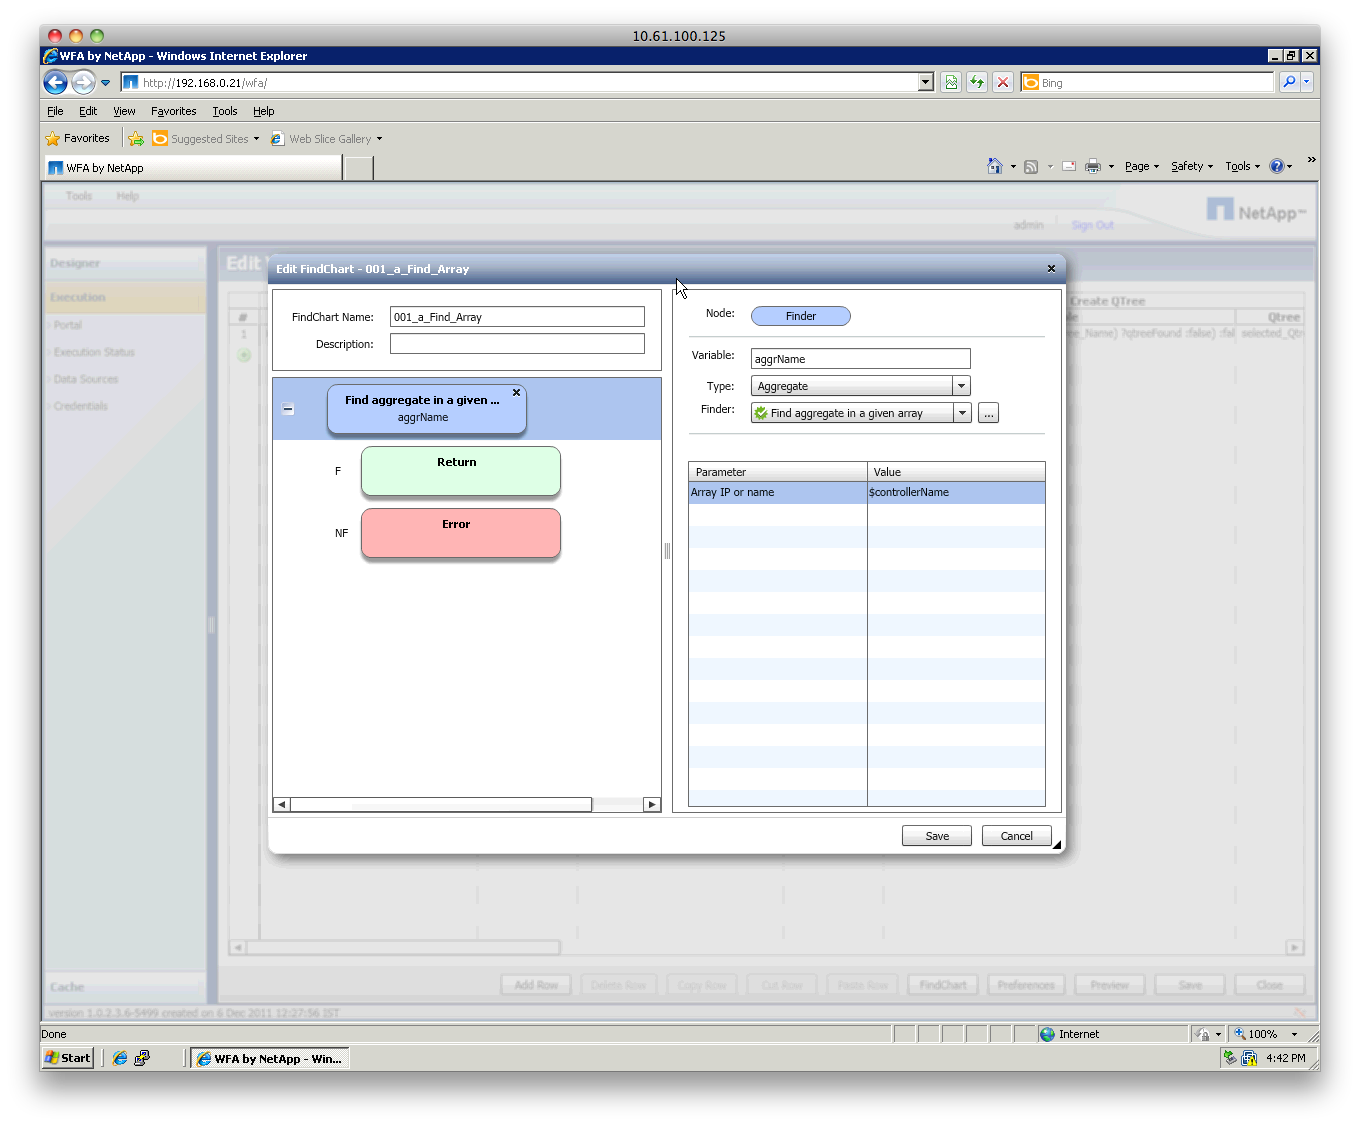Save the FindChart with Save button
This screenshot has height=1126, width=1360.
(936, 836)
